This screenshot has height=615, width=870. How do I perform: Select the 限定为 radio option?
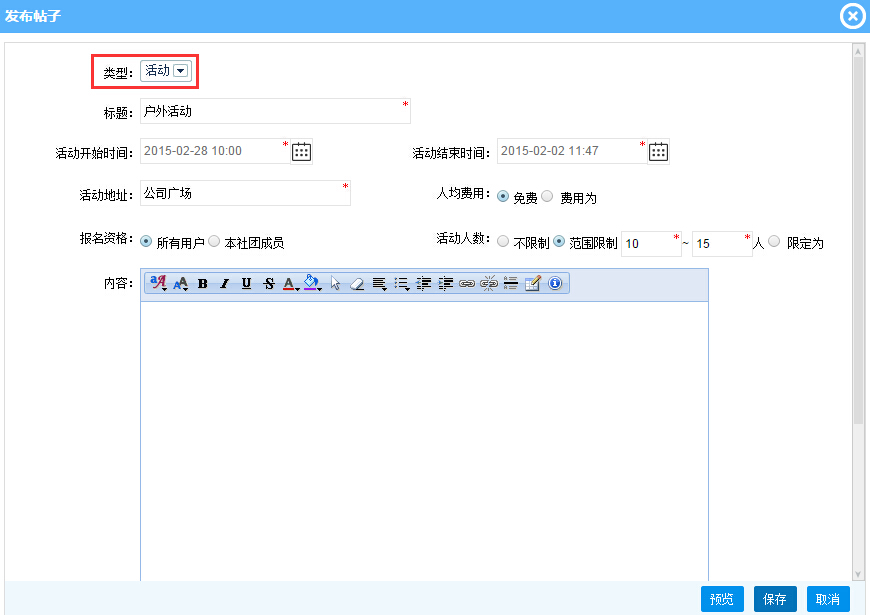(x=775, y=241)
